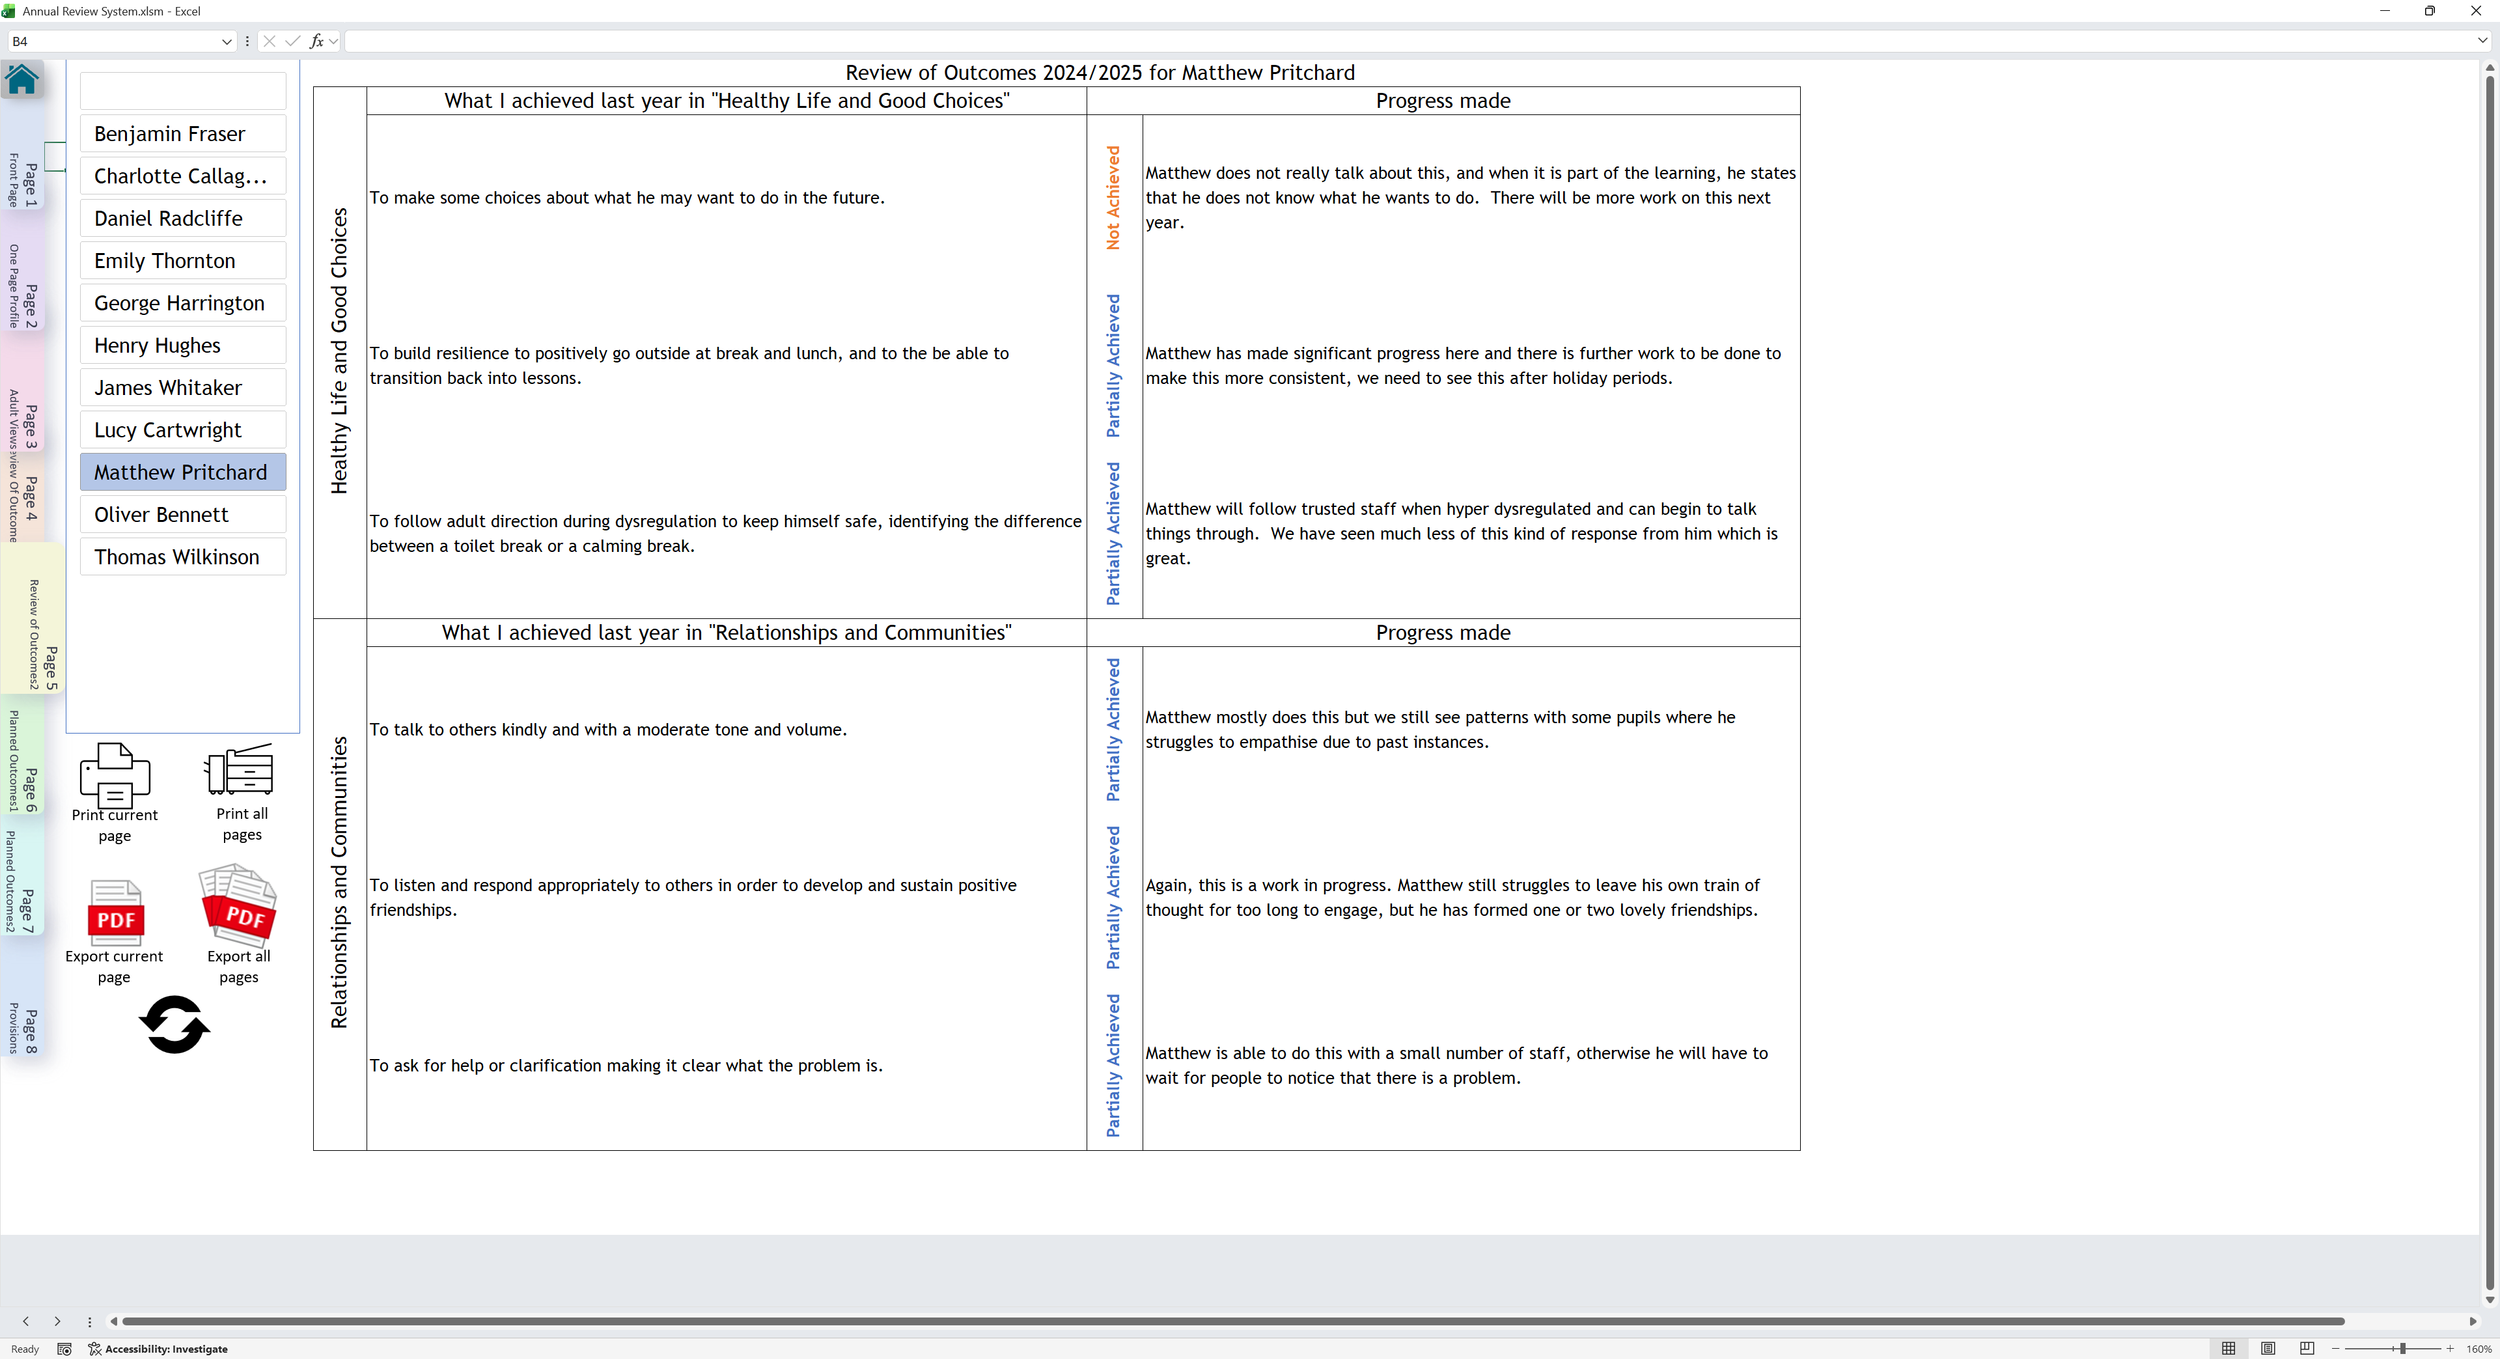Click the 160% zoom level value
The height and width of the screenshot is (1359, 2500).
(2479, 1350)
